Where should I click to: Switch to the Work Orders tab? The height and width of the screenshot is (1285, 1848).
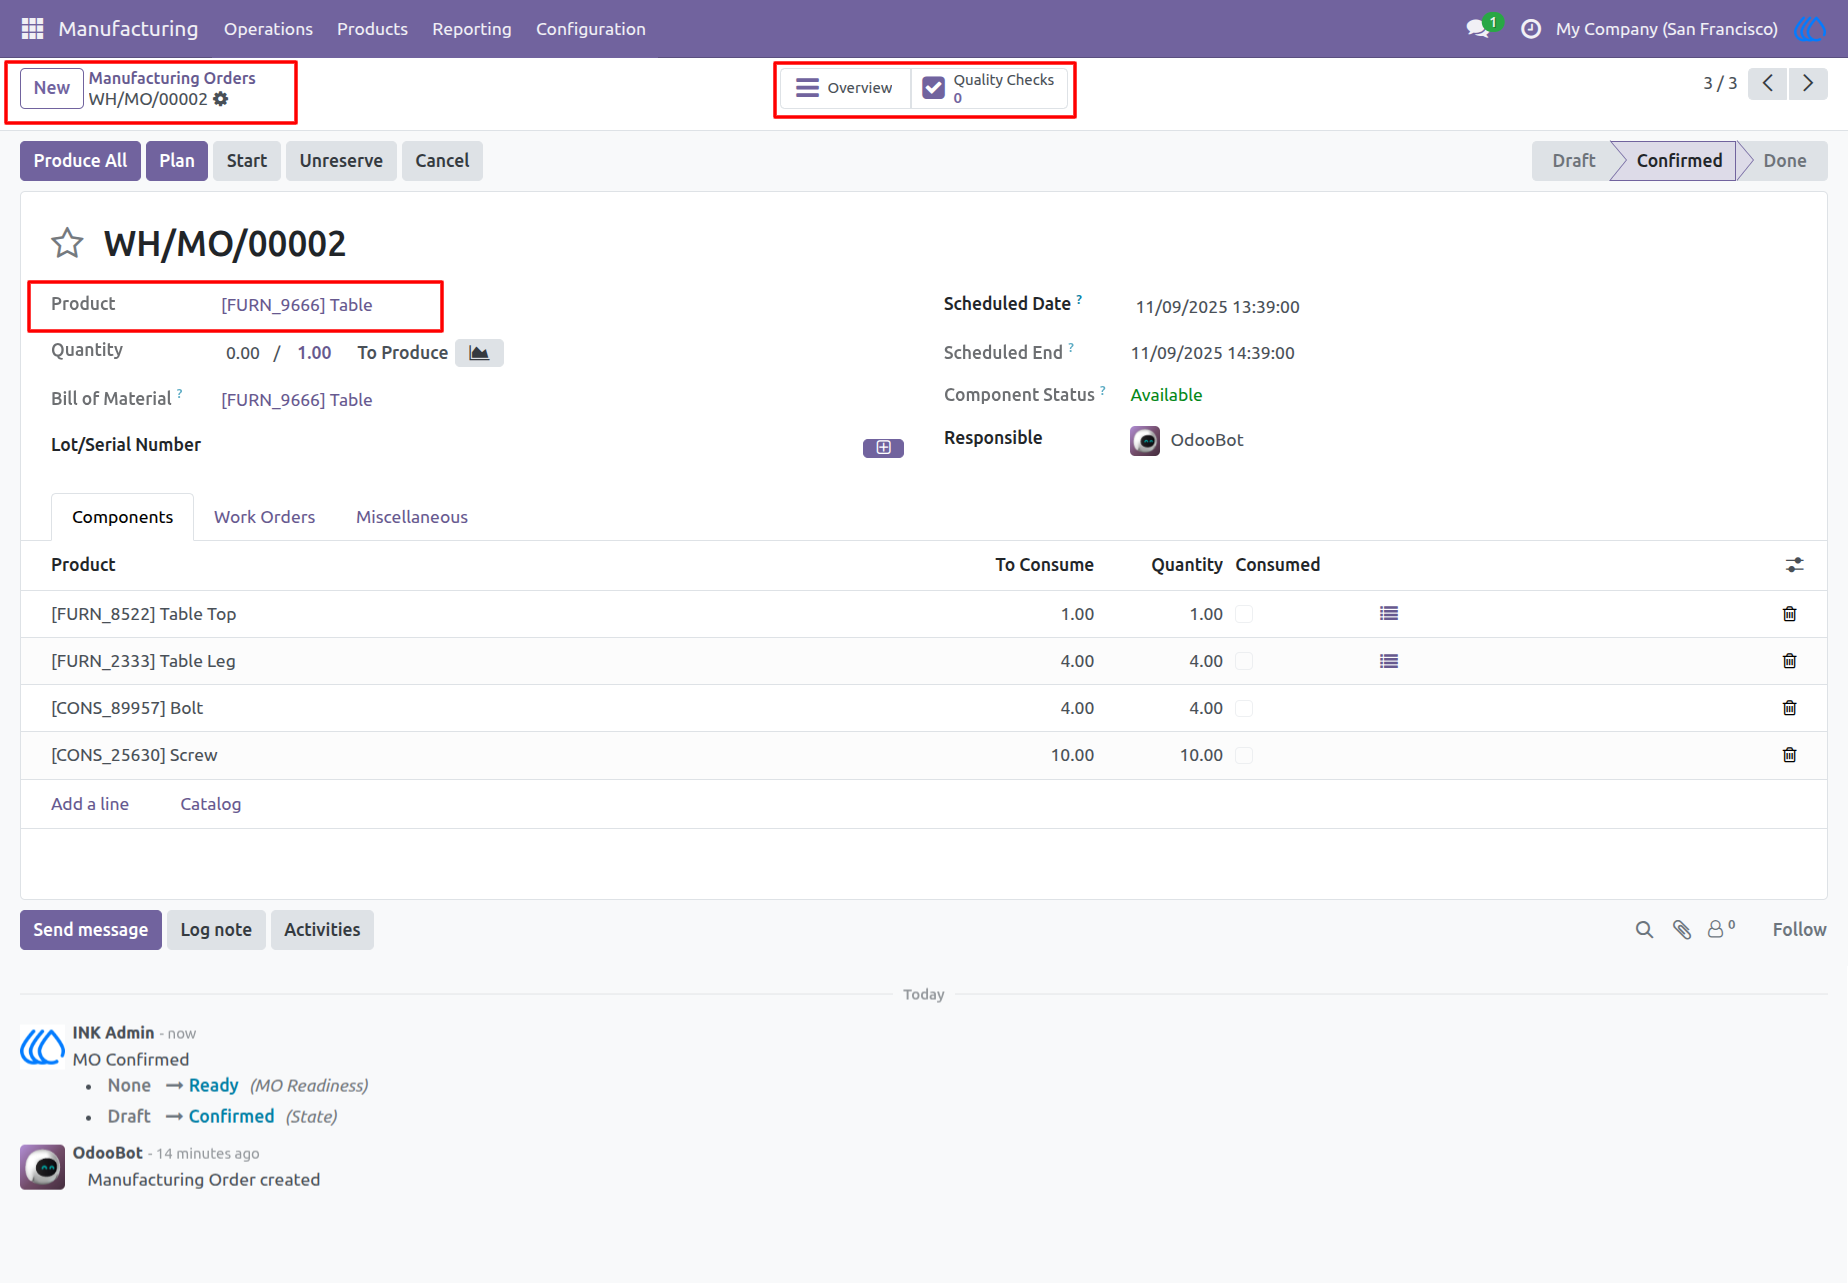(x=264, y=517)
